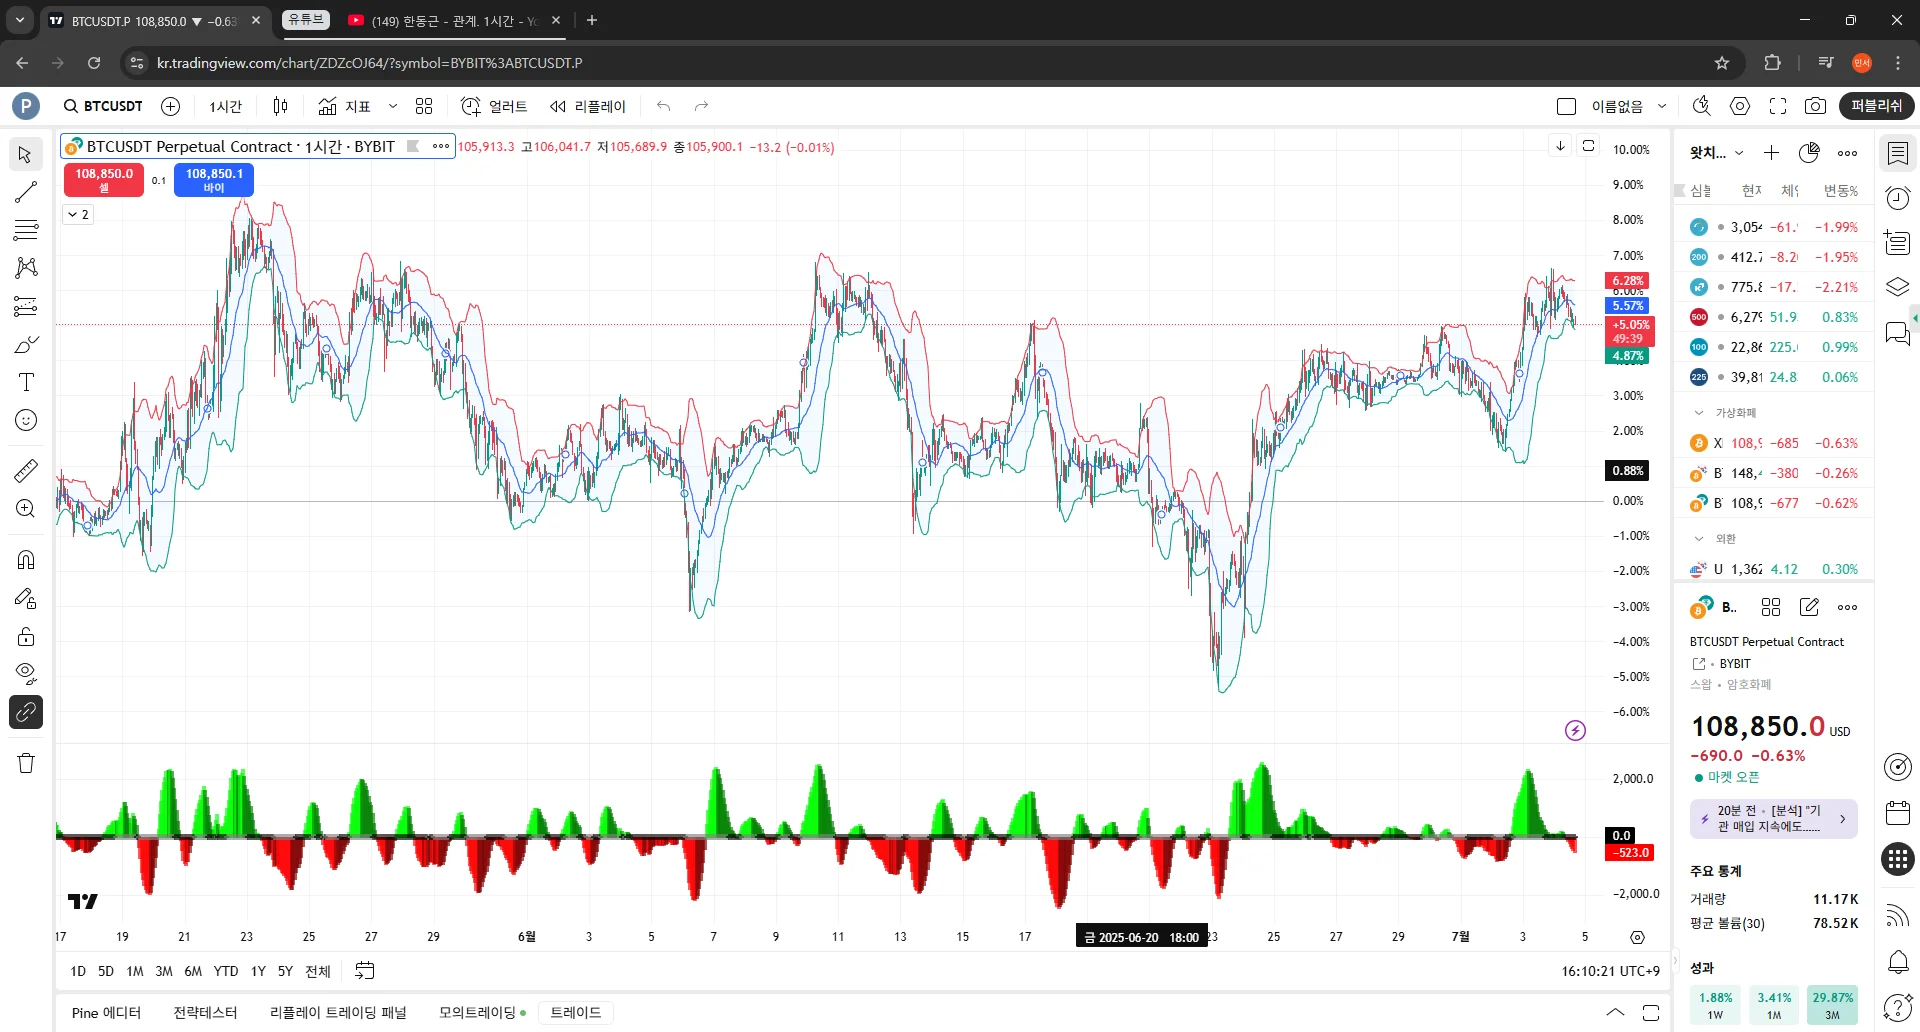Toggle stay in drawing mode

26,598
